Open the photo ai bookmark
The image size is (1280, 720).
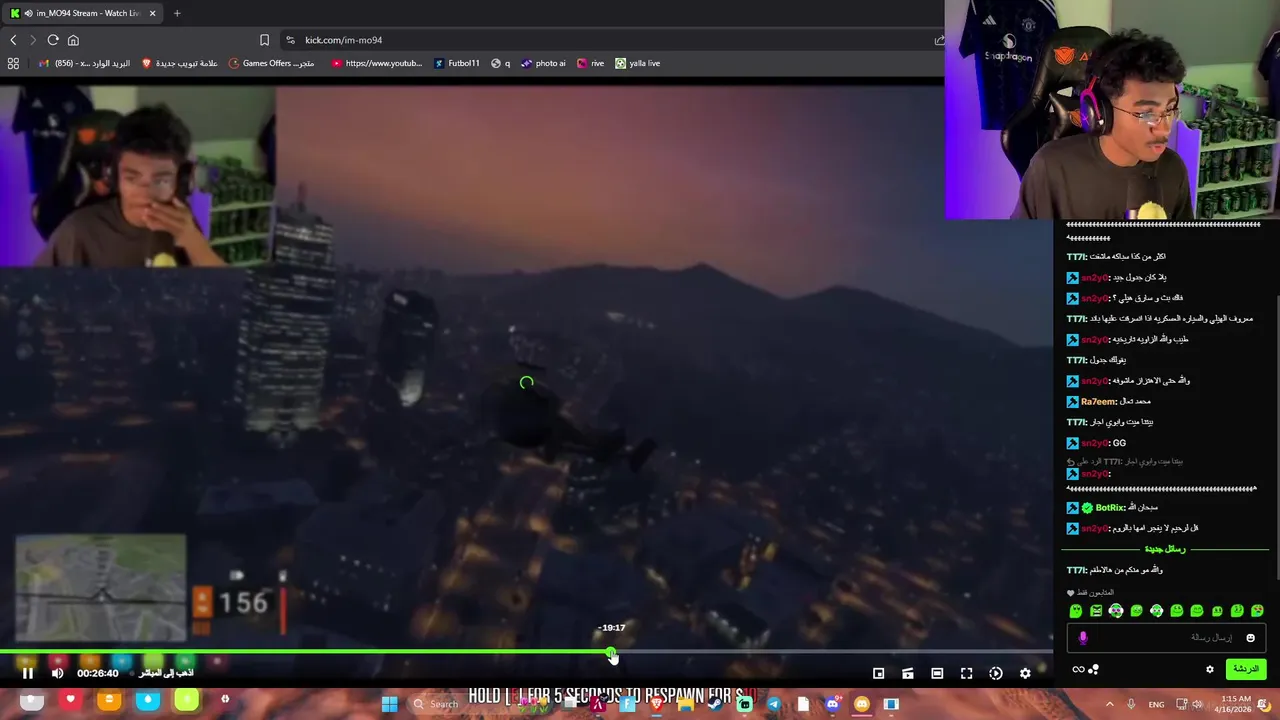(x=542, y=63)
